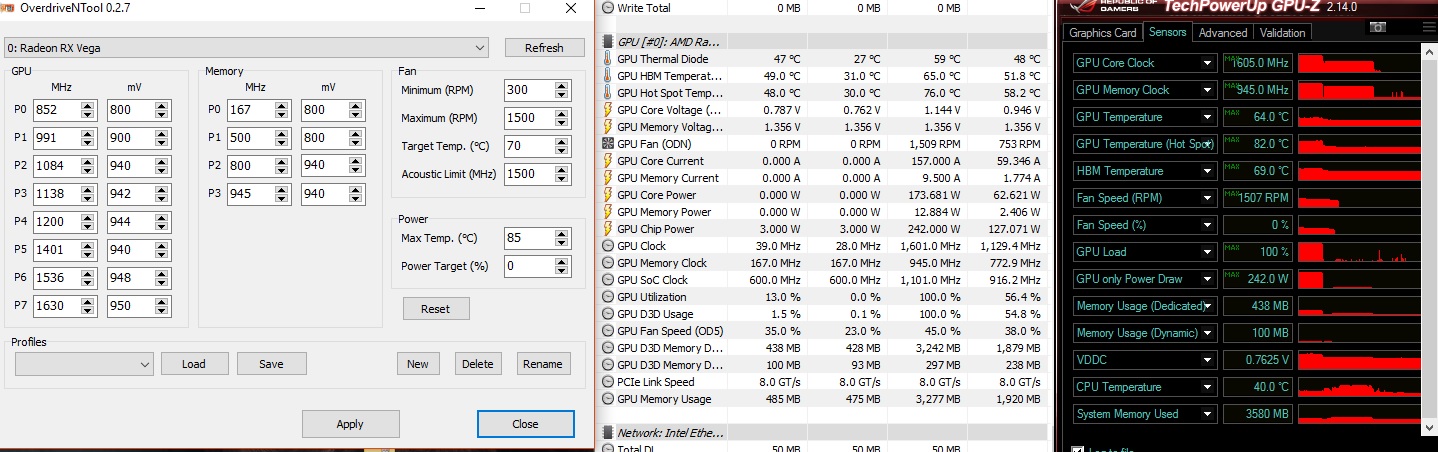Click the GPU P0 MHz field showing 852
The height and width of the screenshot is (452, 1438).
pos(65,110)
